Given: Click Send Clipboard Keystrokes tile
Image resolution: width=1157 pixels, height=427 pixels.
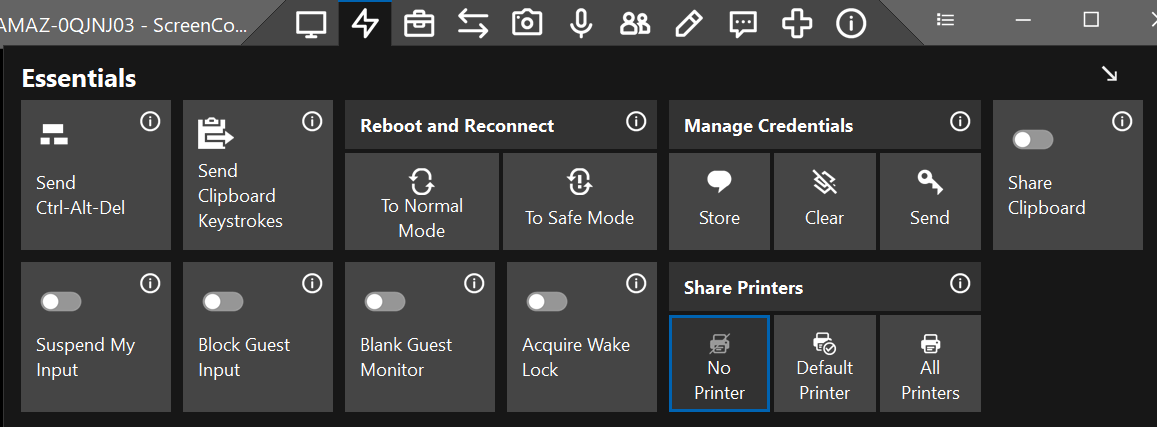Looking at the screenshot, I should pos(258,175).
